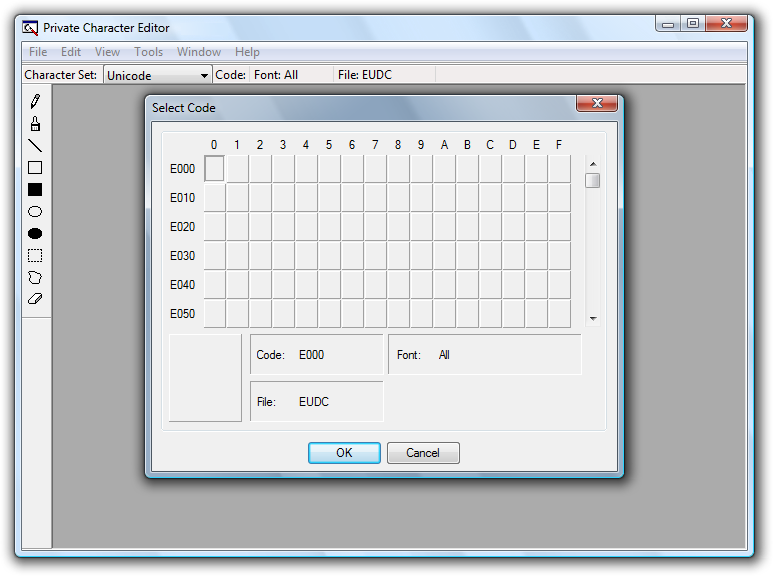Image resolution: width=773 pixels, height=576 pixels.
Task: Click the Private Character Editor title icon
Action: 30,28
